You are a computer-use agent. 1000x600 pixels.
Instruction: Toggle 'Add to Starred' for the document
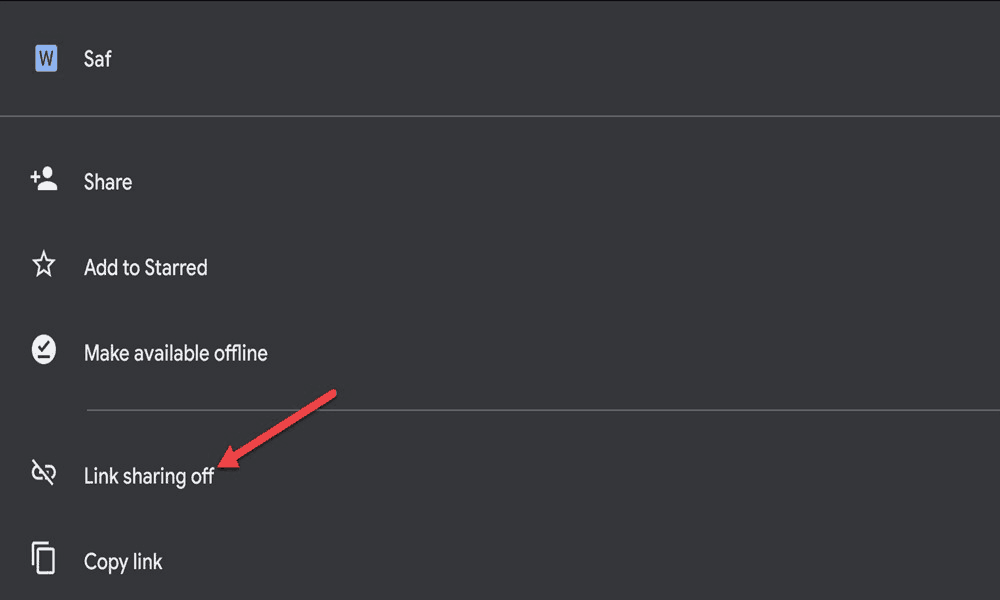point(500,267)
